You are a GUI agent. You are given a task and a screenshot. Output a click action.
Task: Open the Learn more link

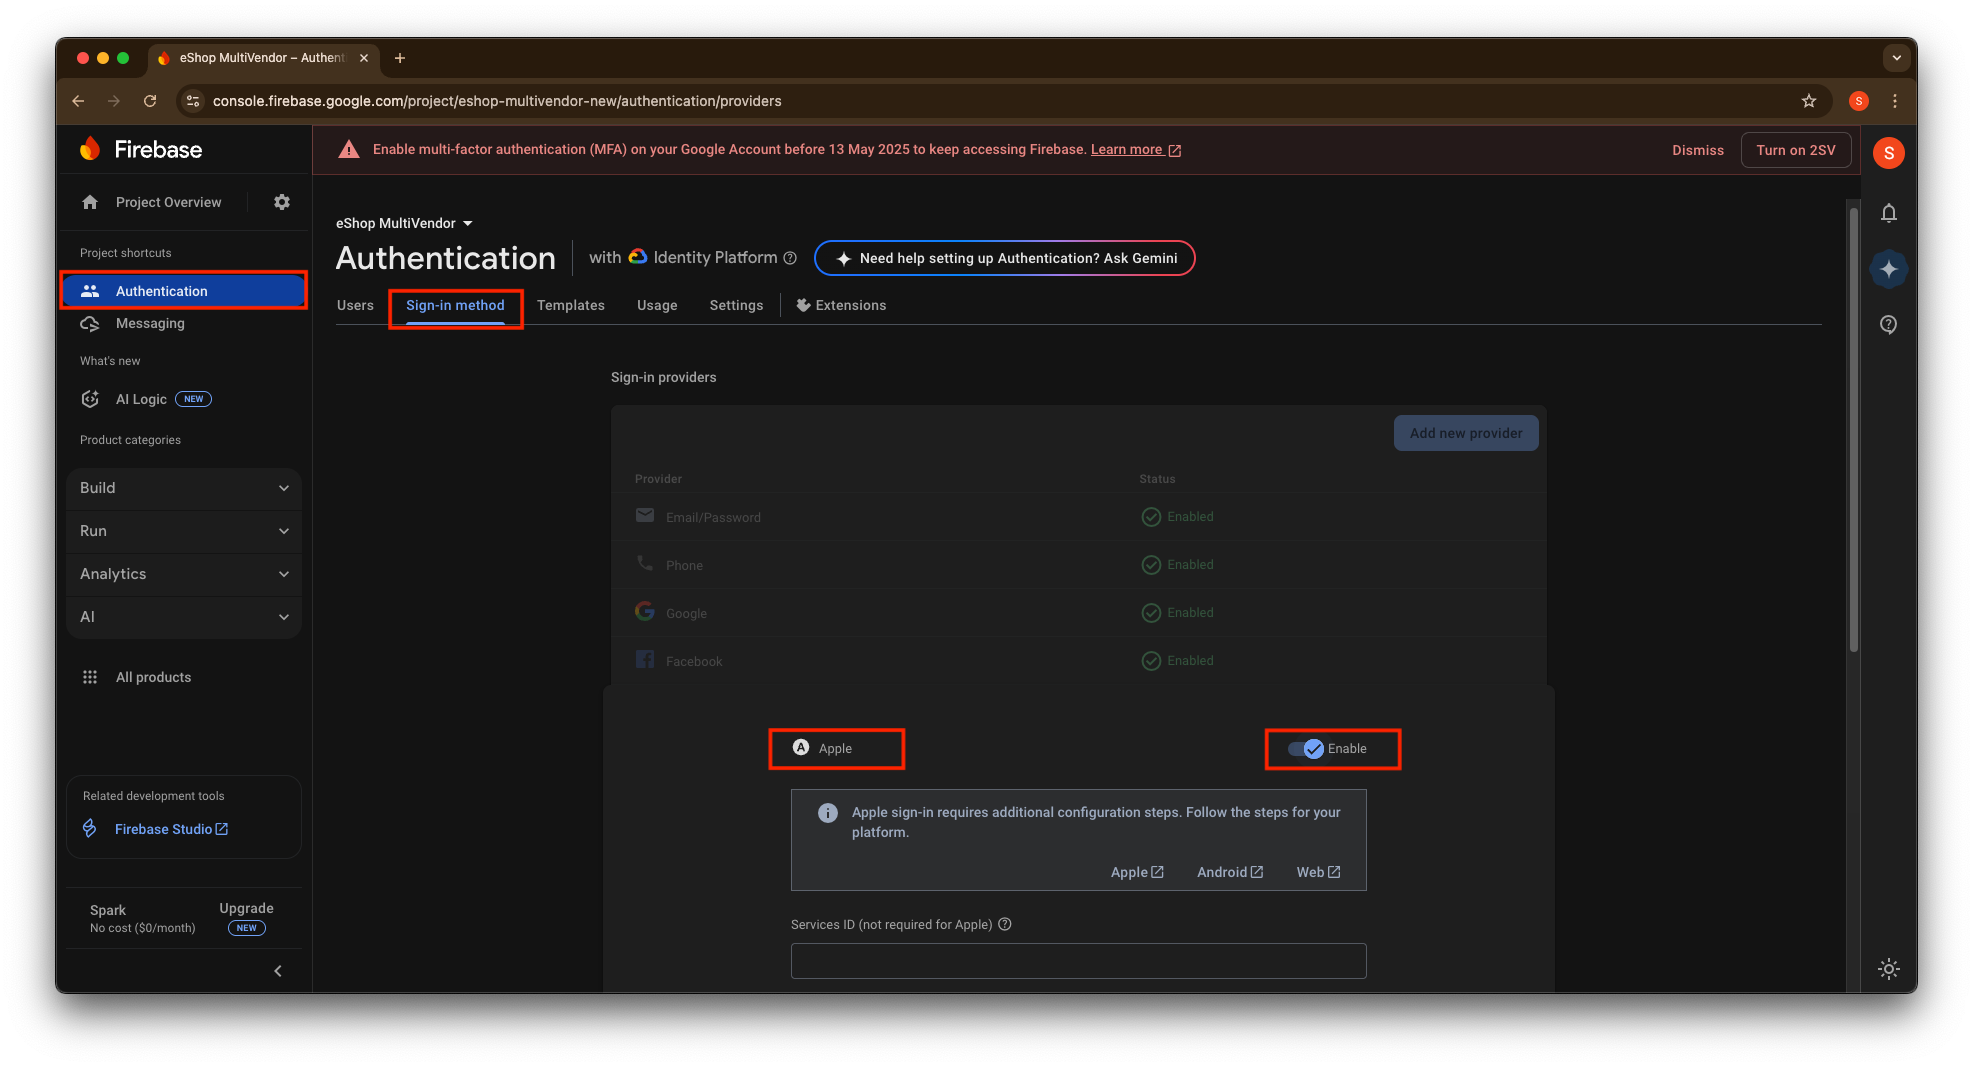(1136, 150)
